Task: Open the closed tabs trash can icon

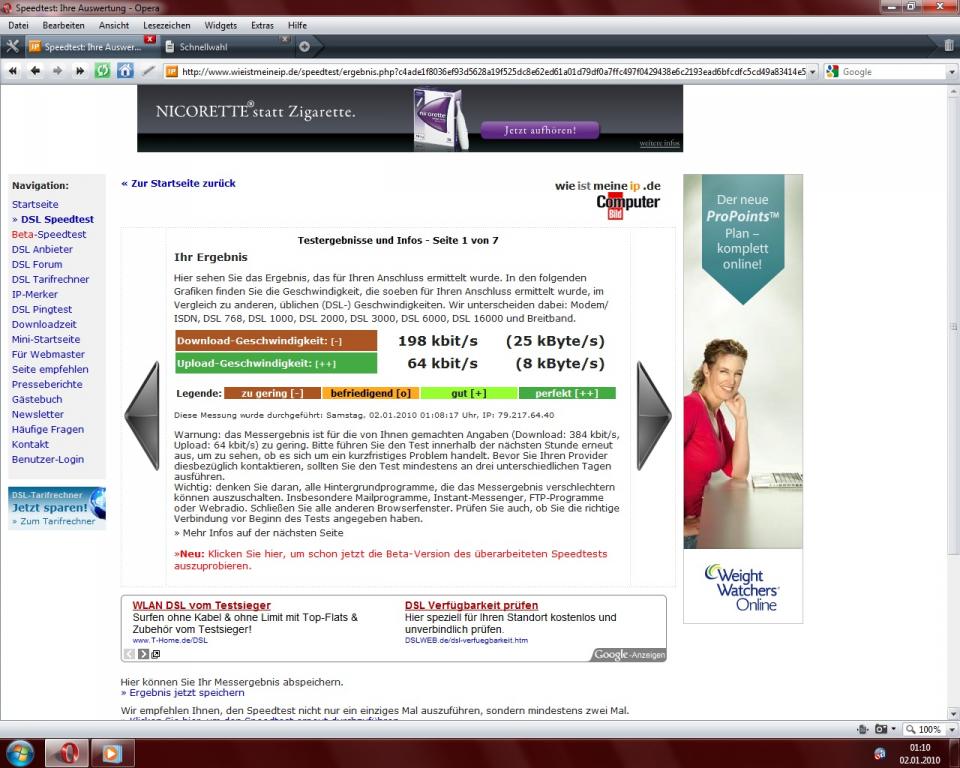Action: [x=948, y=45]
